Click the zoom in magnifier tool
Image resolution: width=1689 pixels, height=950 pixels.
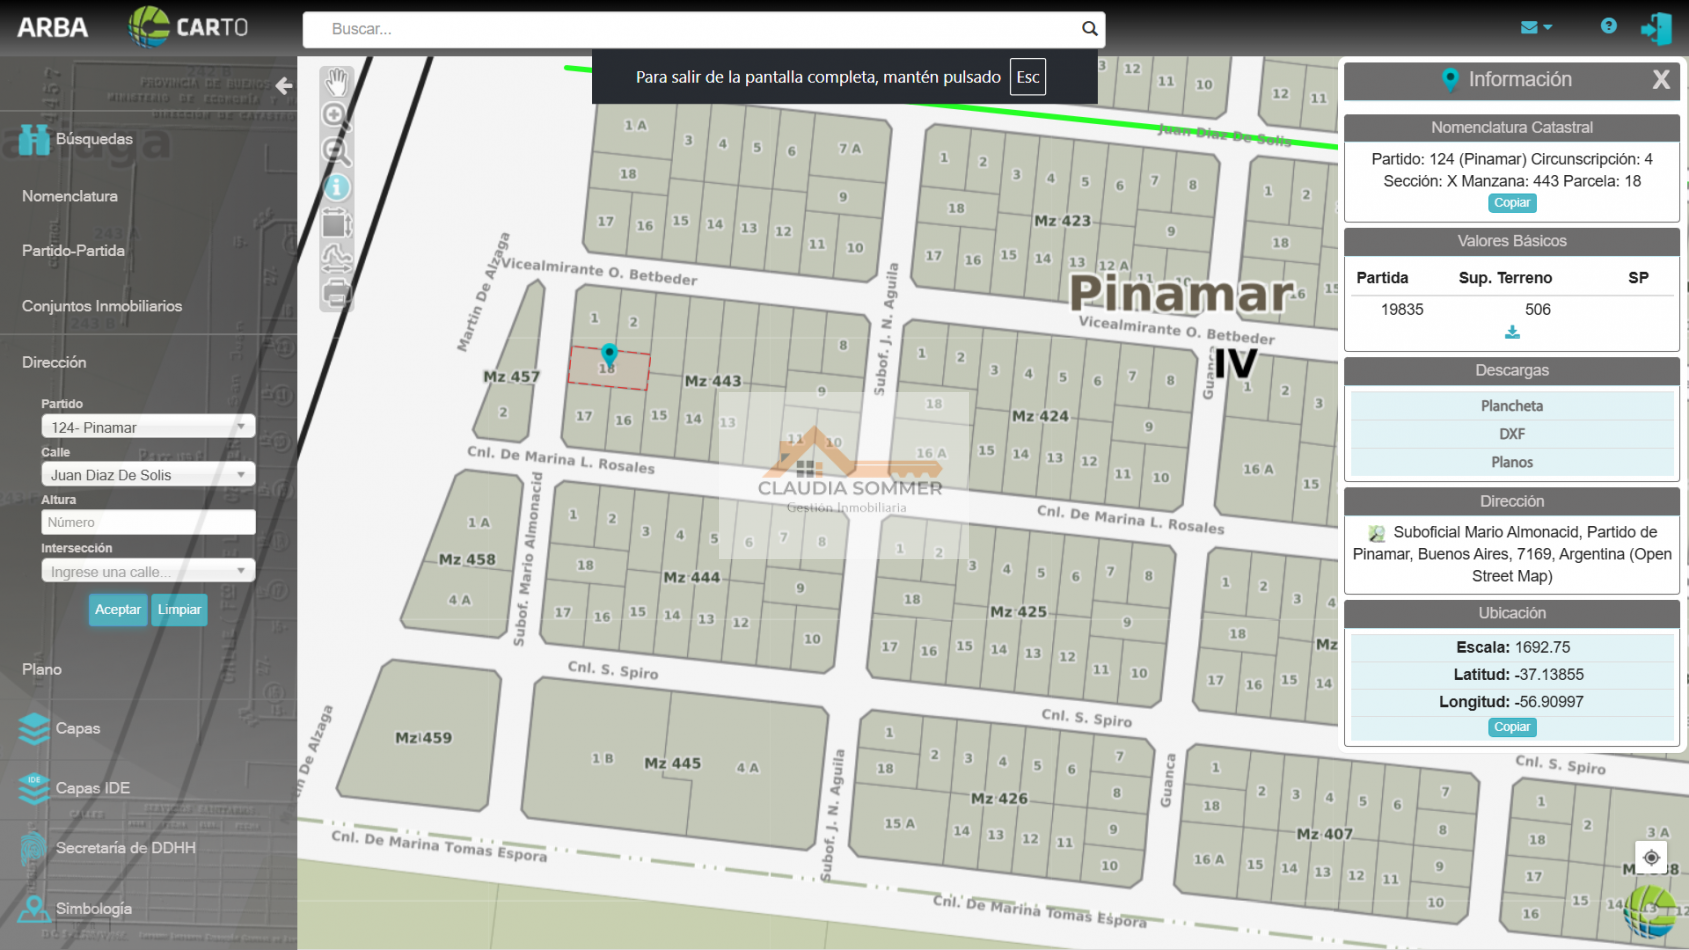click(x=336, y=116)
